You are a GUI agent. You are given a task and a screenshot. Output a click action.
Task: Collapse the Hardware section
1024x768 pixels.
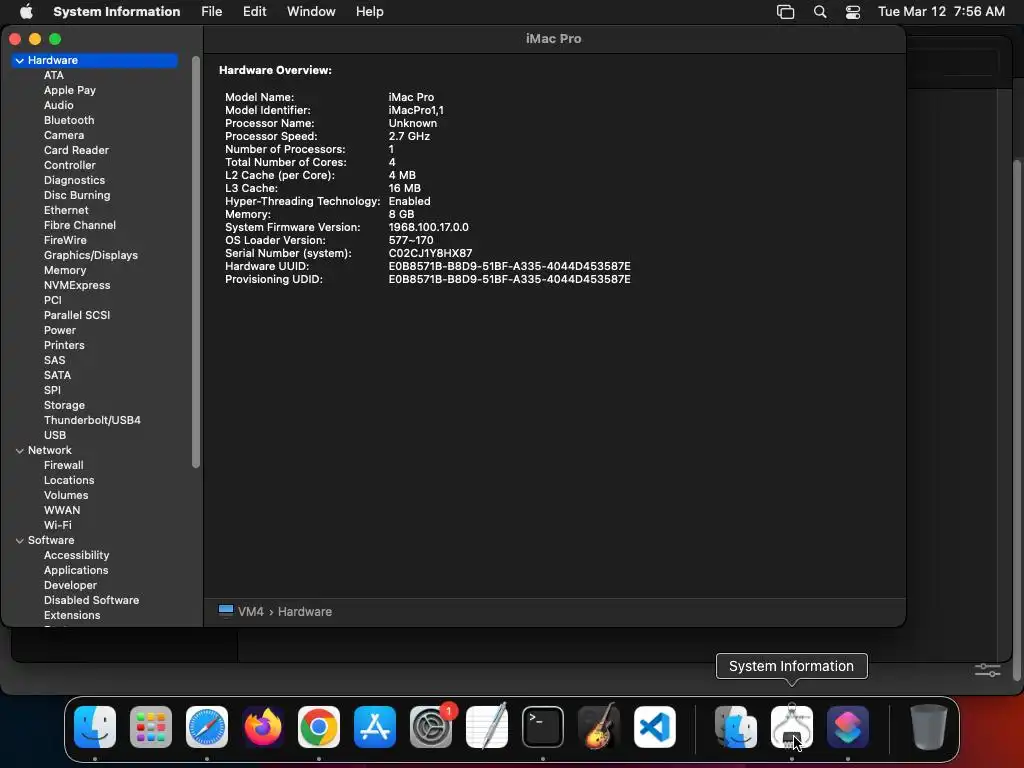pyautogui.click(x=20, y=60)
